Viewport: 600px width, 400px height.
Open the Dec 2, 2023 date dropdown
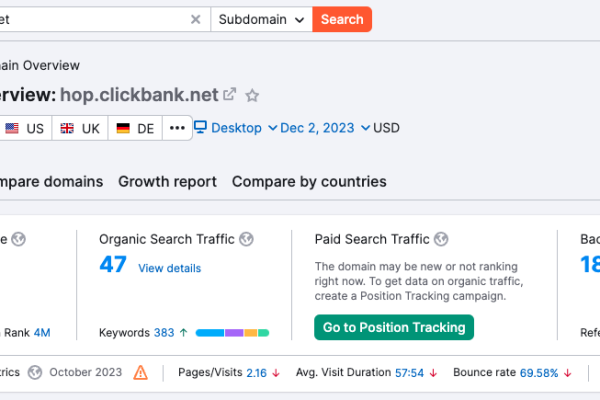[x=325, y=128]
